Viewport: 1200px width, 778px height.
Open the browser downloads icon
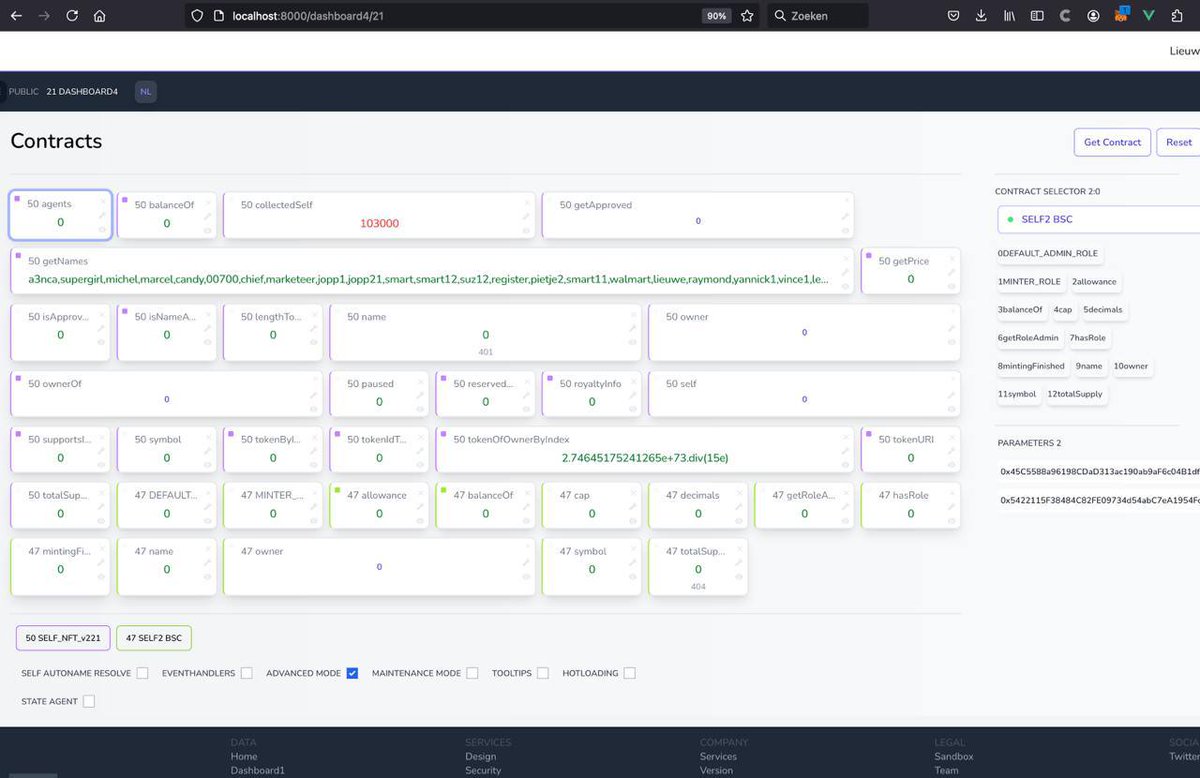point(981,16)
